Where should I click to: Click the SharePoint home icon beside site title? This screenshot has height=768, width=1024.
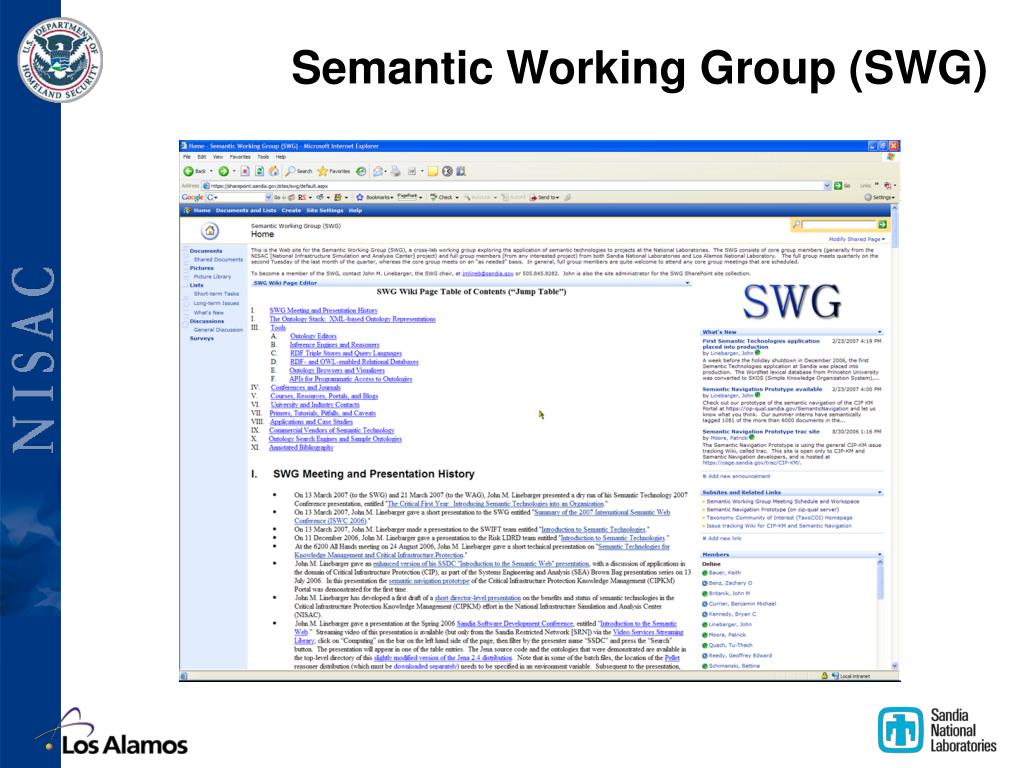click(210, 231)
